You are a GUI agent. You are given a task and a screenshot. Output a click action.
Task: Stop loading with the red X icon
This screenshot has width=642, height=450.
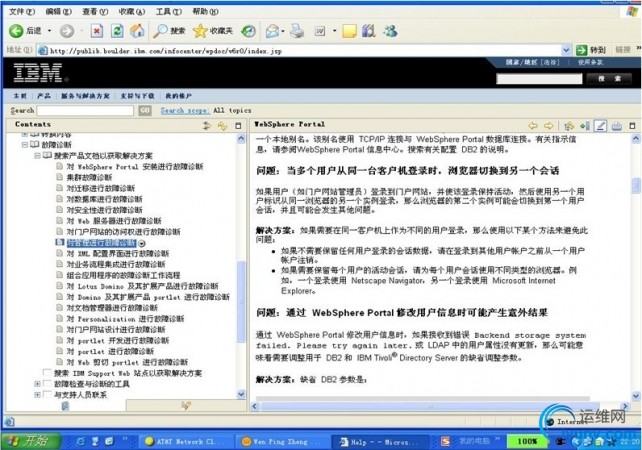[x=97, y=31]
